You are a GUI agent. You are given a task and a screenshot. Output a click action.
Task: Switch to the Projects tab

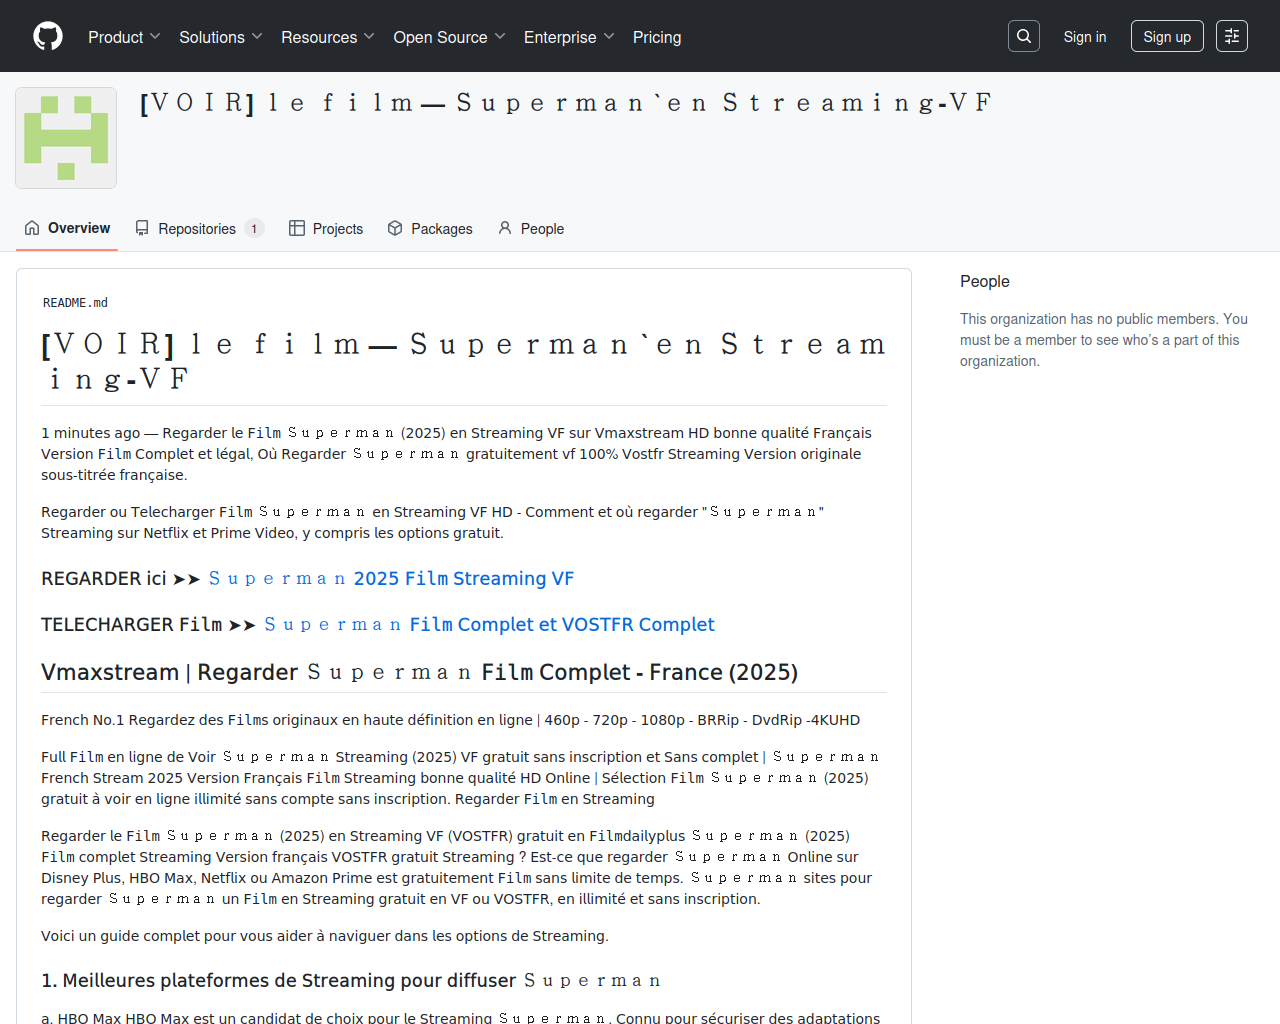click(326, 229)
